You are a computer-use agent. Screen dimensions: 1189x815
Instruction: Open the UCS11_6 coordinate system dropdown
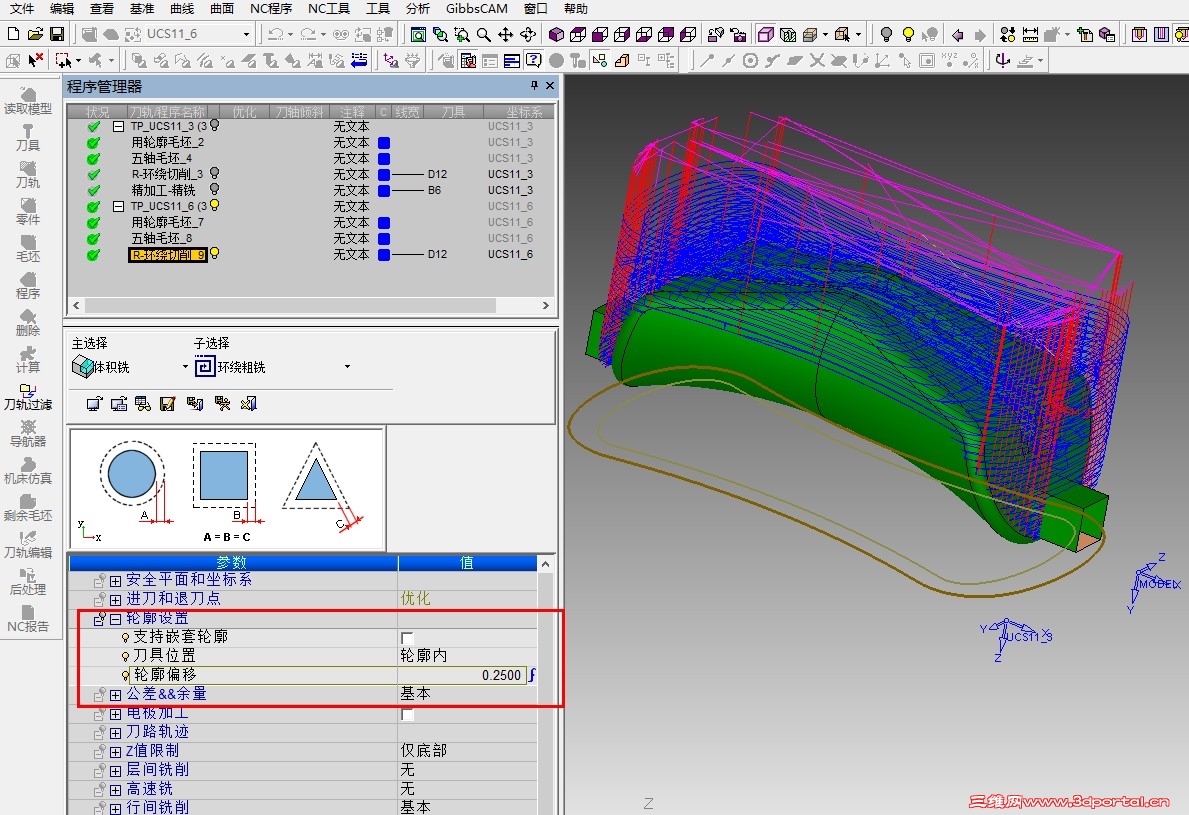tap(246, 34)
